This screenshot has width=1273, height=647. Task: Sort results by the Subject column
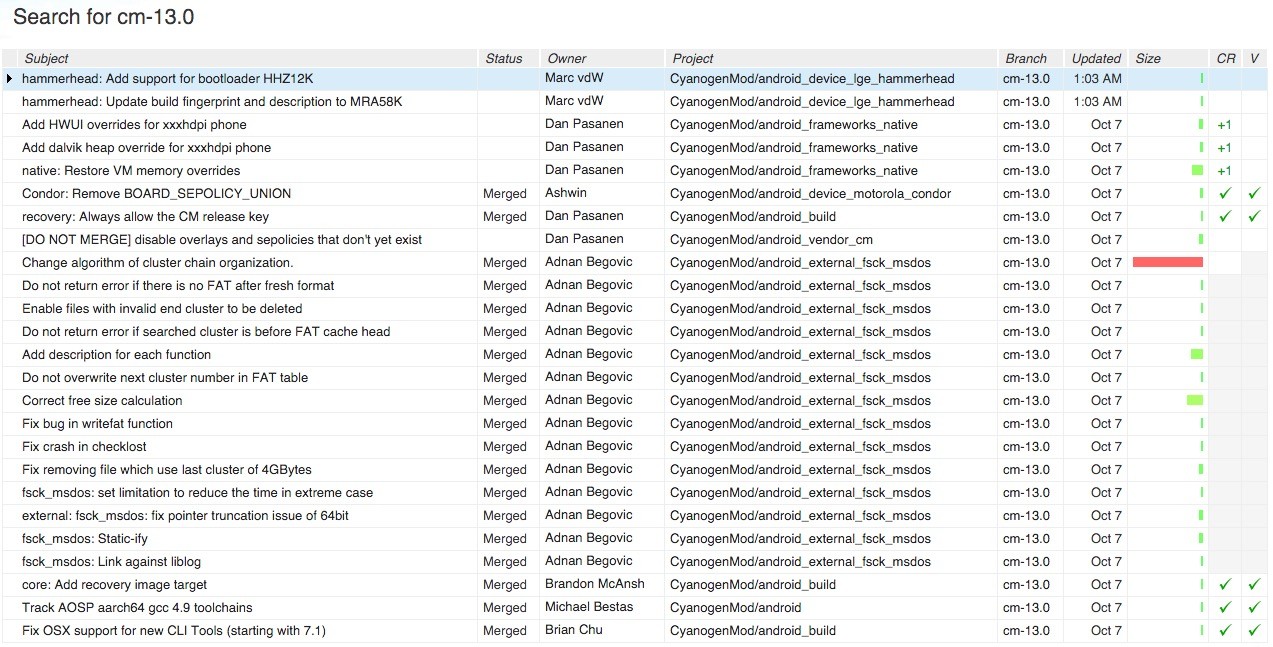[46, 58]
